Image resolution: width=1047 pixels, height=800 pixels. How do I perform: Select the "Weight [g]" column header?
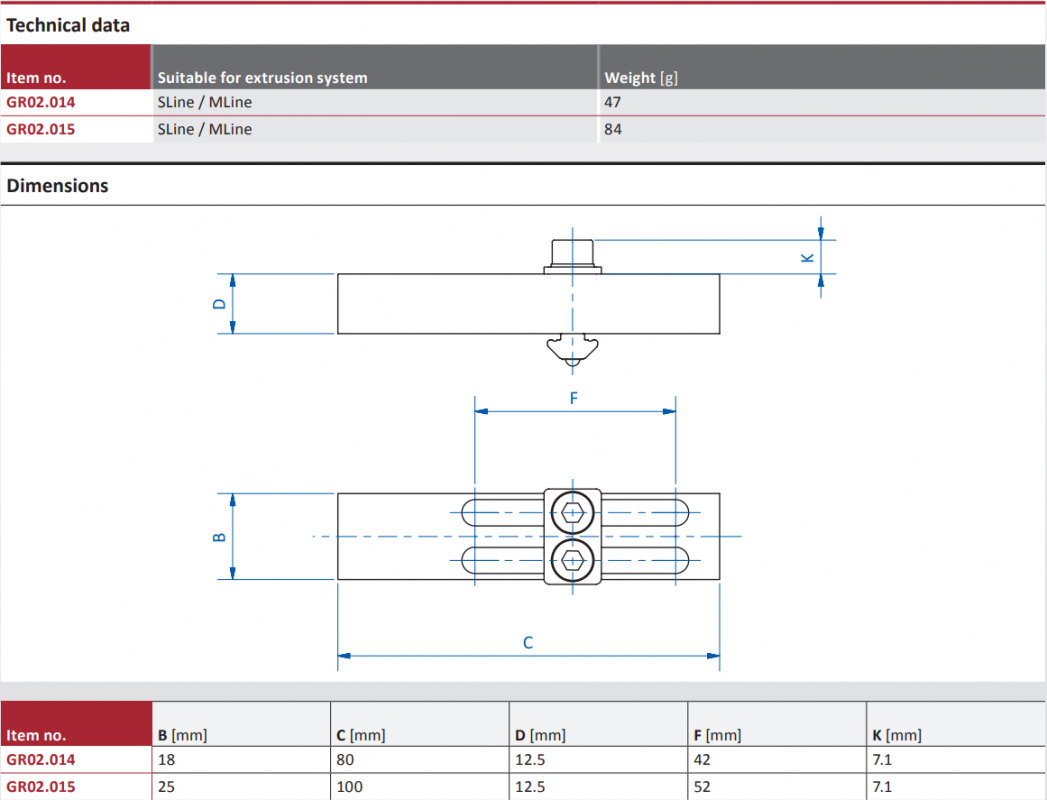[x=641, y=77]
